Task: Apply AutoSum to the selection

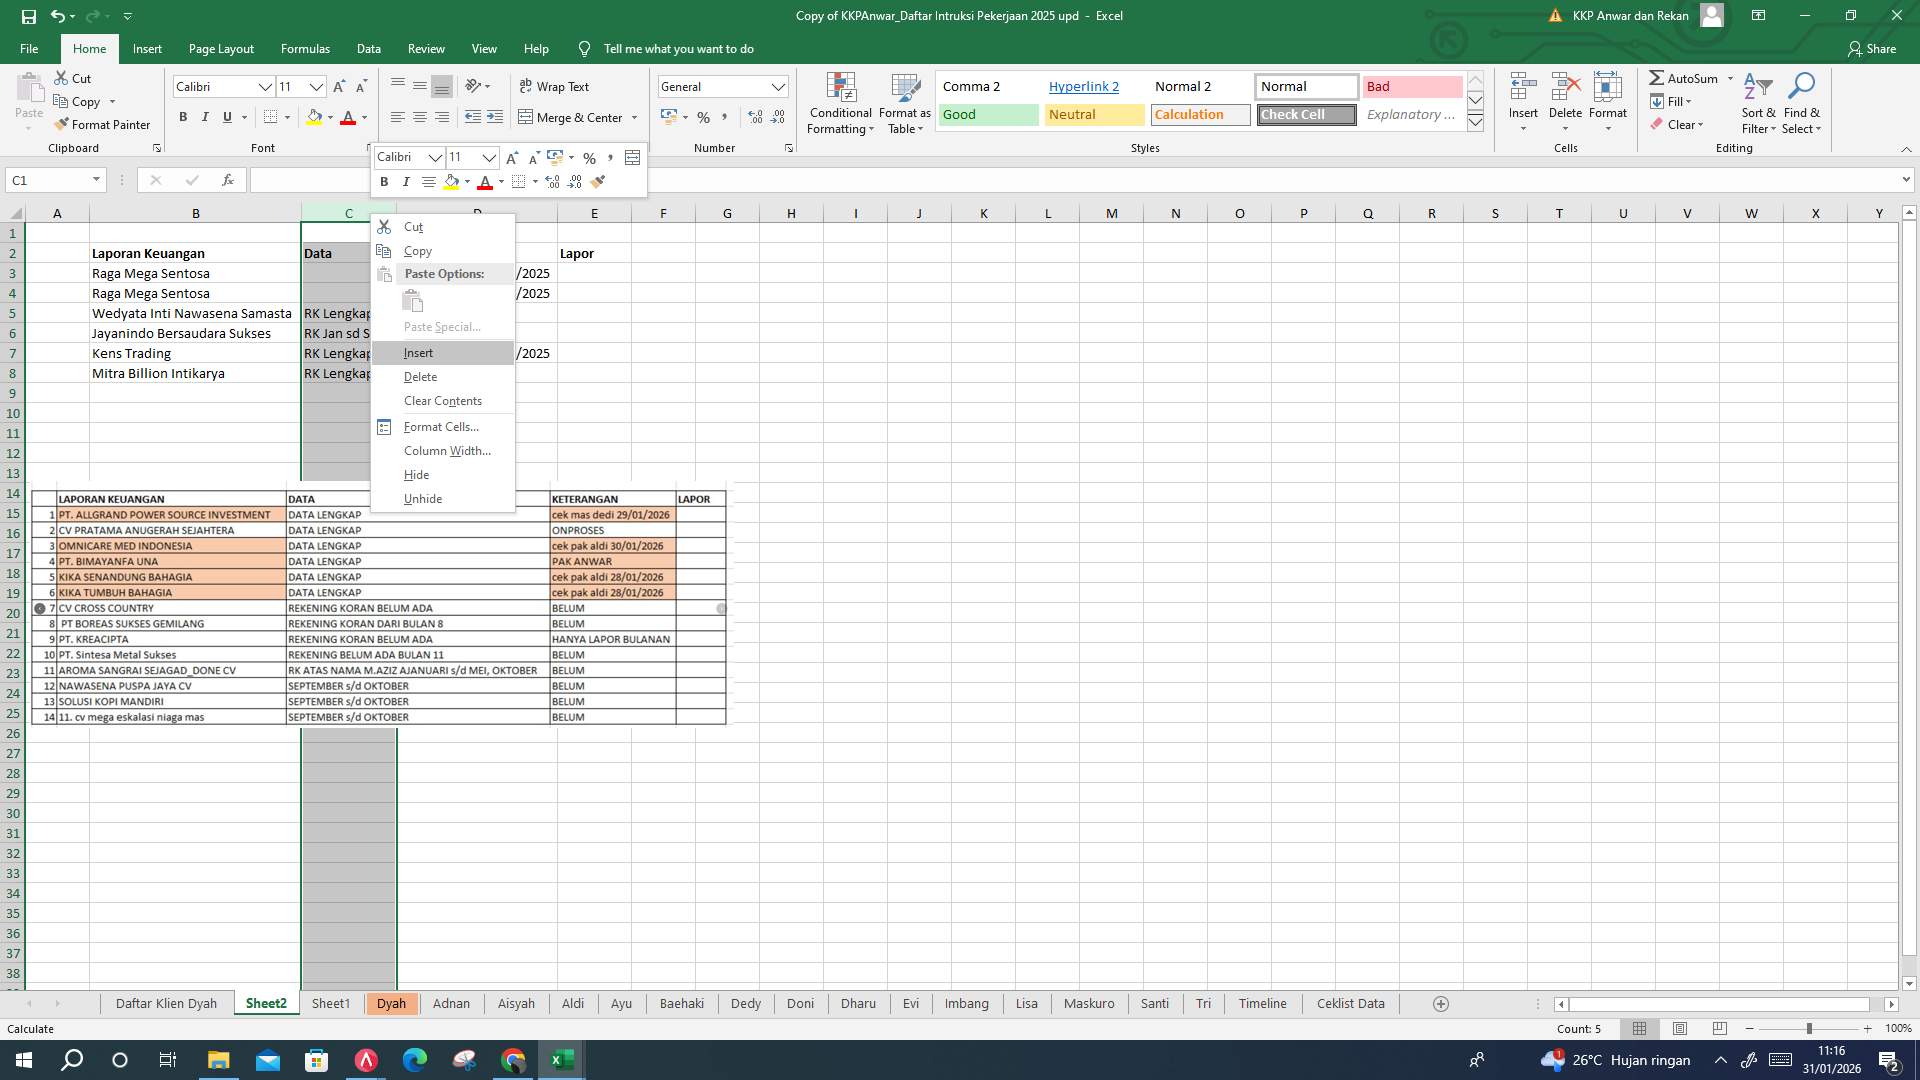Action: tap(1690, 78)
